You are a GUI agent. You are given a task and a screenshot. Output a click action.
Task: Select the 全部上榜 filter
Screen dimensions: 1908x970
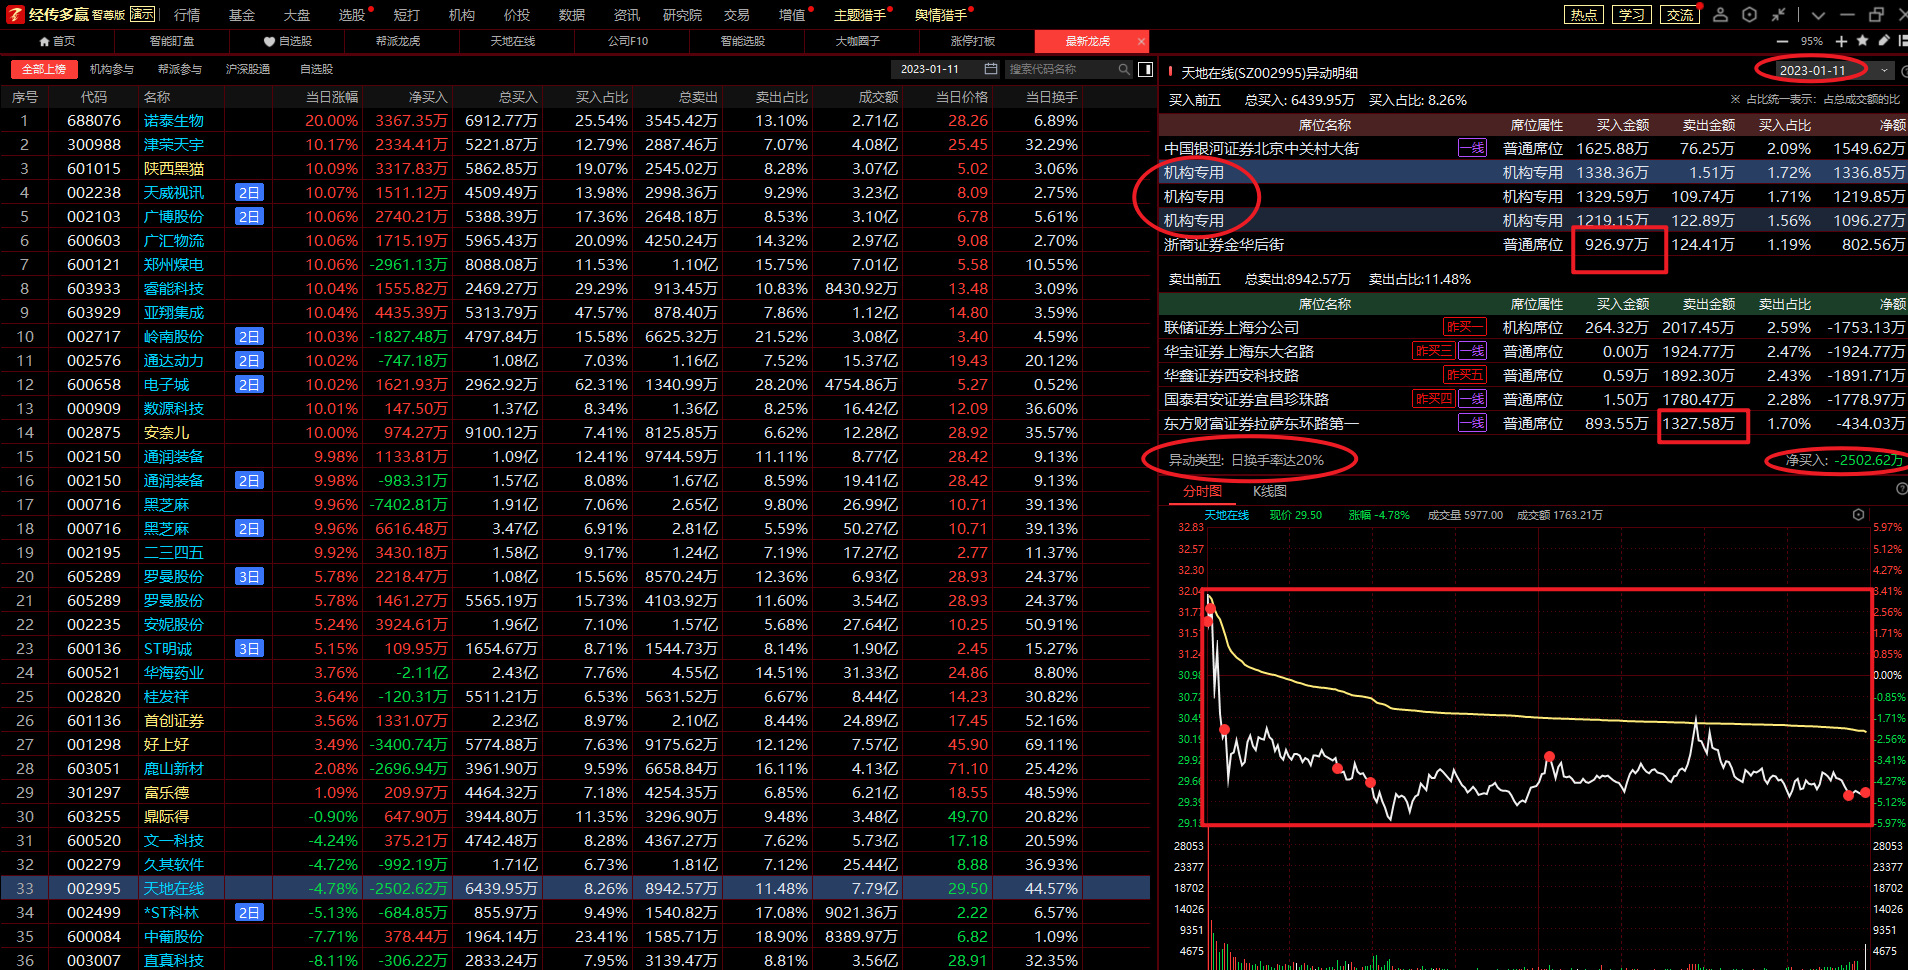43,69
